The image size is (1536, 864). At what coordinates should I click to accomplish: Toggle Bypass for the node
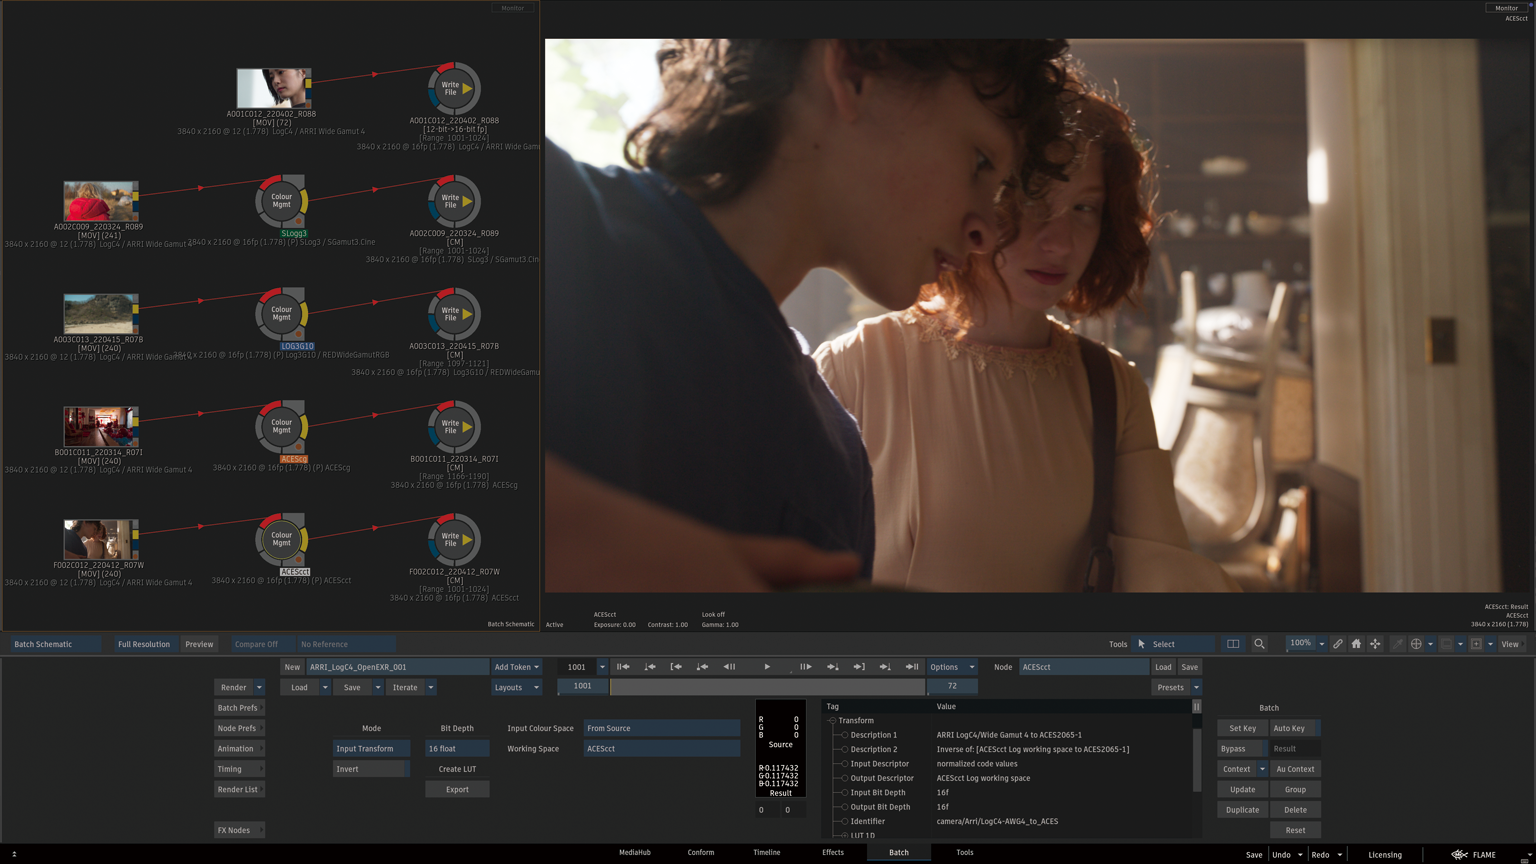click(x=1240, y=749)
